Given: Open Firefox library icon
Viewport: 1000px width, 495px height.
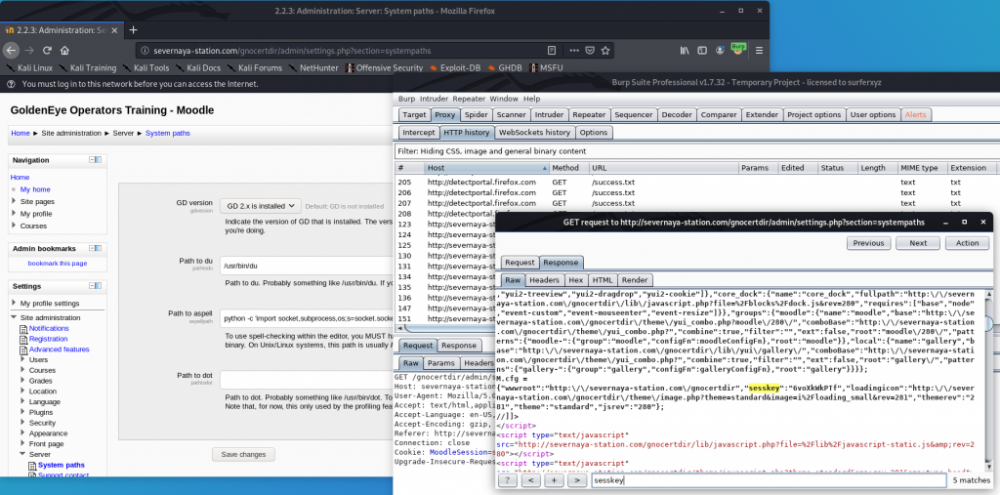Looking at the screenshot, I should pos(684,50).
